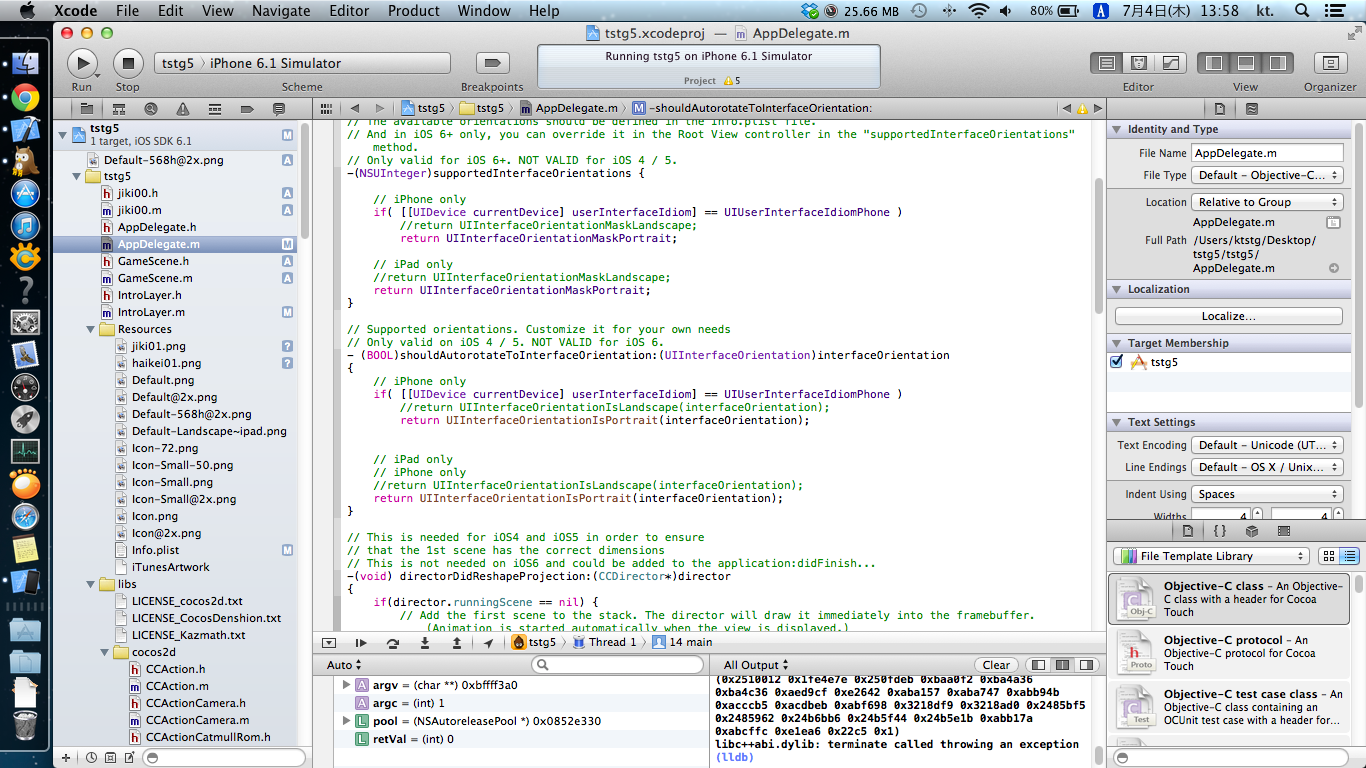The height and width of the screenshot is (768, 1366).
Task: Show the Quick Help inspector
Action: 1253,108
